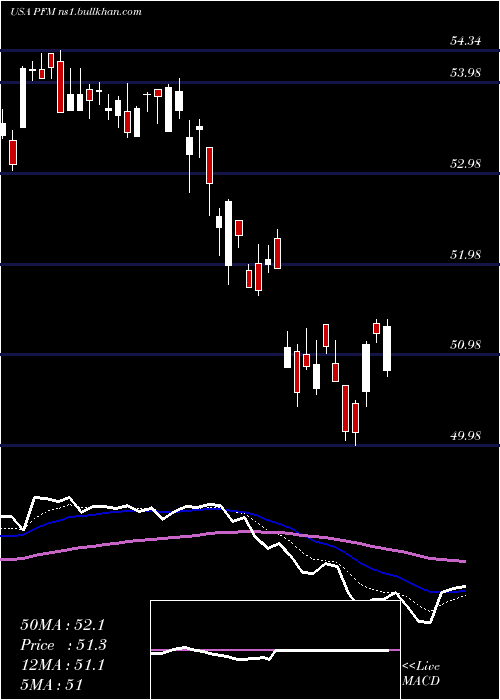Click the Live MACD label
500x700 pixels.
pos(421,673)
